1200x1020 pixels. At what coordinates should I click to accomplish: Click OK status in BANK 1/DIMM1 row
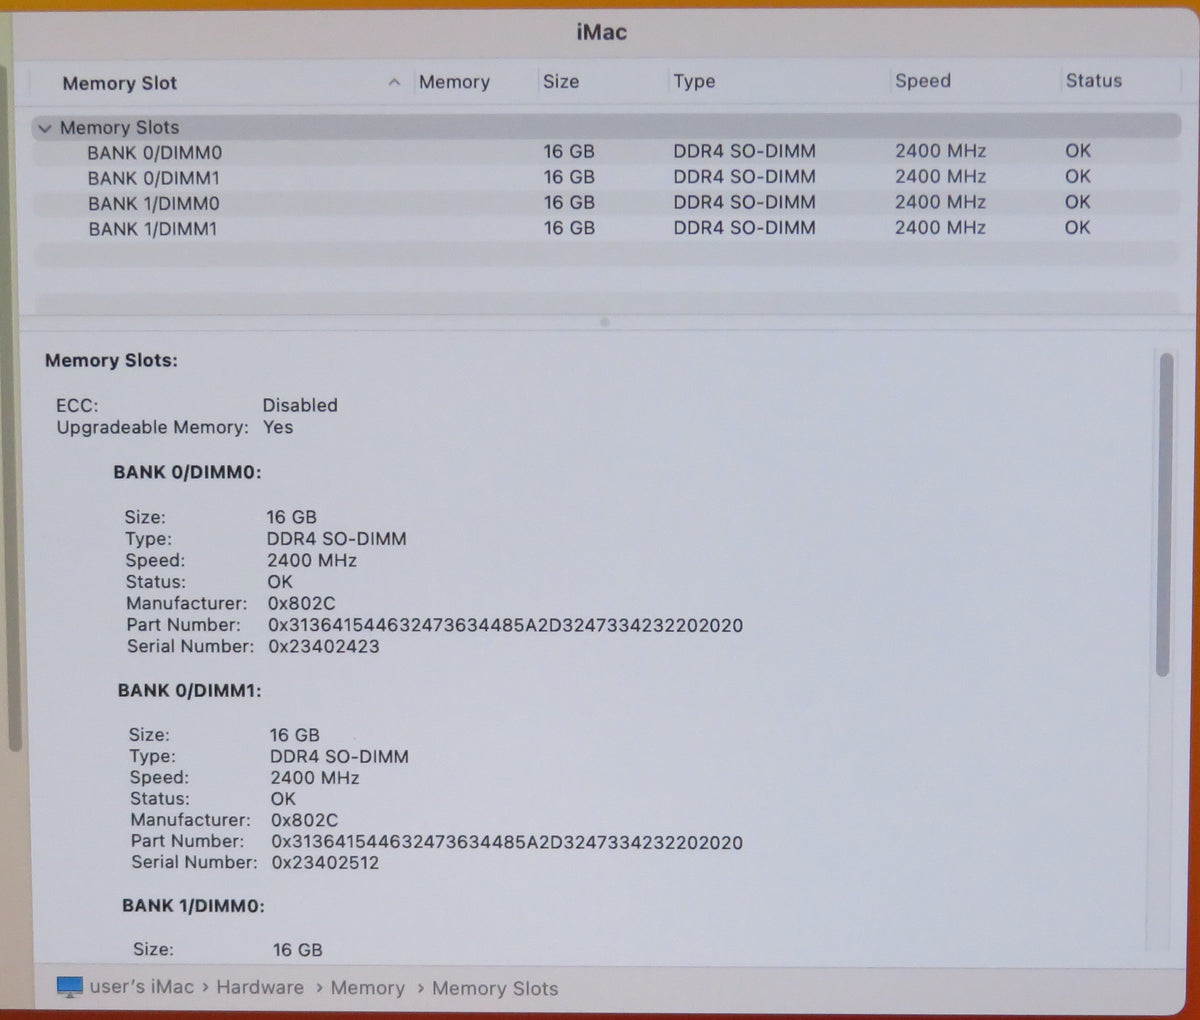point(1077,227)
